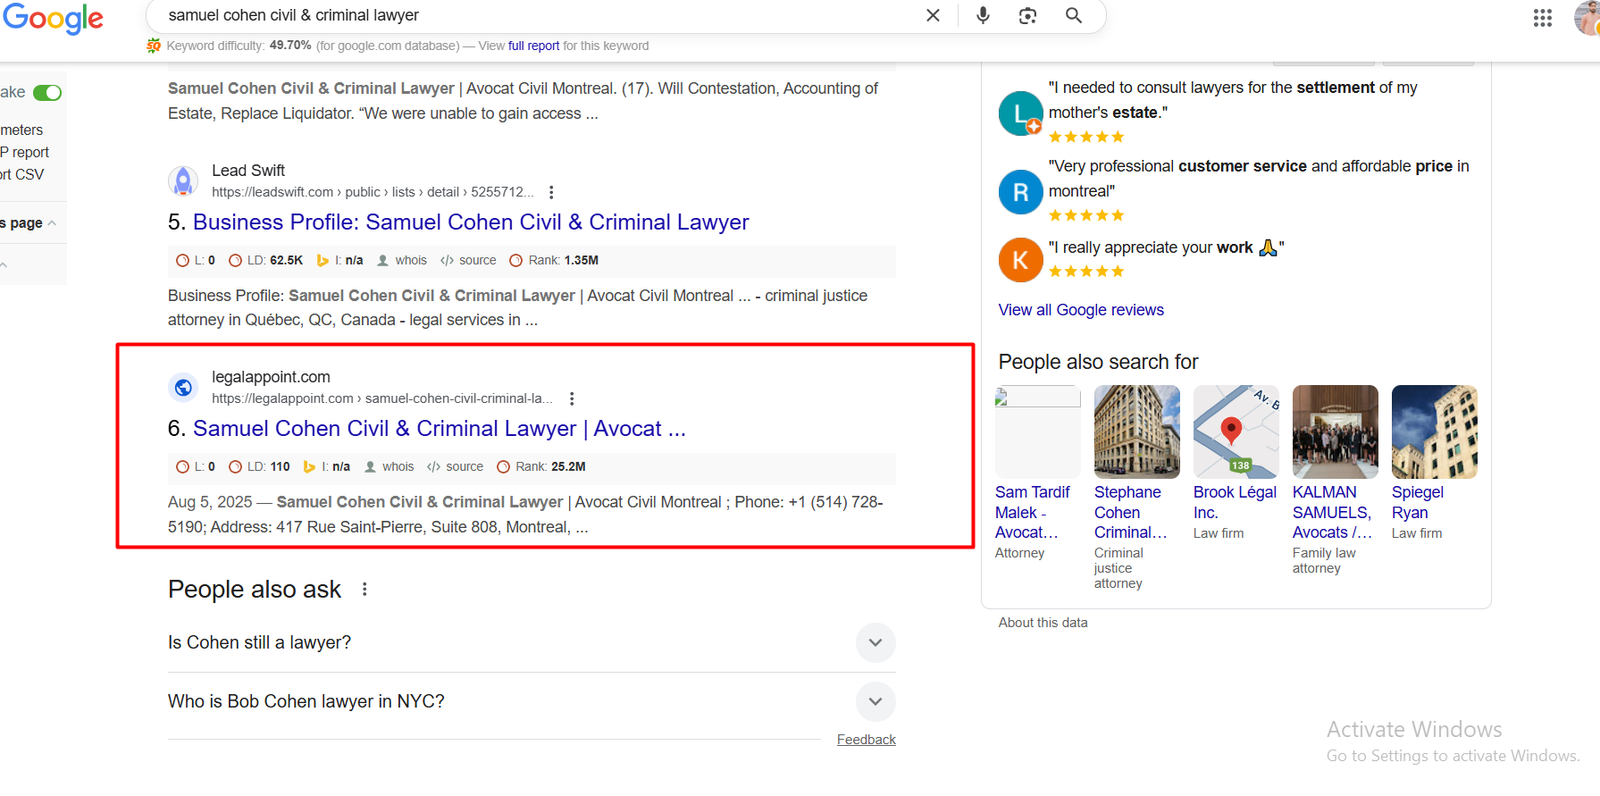Open the Business Profile Samuel Cohen result link
The height and width of the screenshot is (796, 1600).
pyautogui.click(x=470, y=222)
